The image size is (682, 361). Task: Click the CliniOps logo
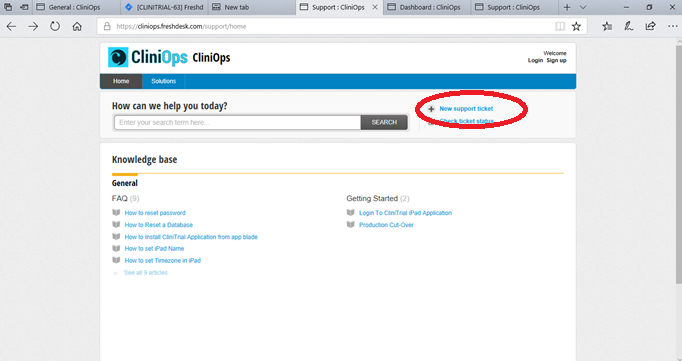tap(148, 57)
